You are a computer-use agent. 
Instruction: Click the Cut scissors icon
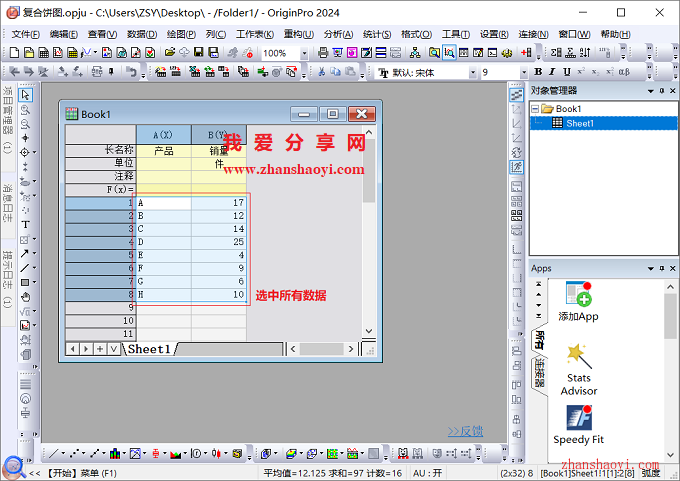pyautogui.click(x=321, y=72)
